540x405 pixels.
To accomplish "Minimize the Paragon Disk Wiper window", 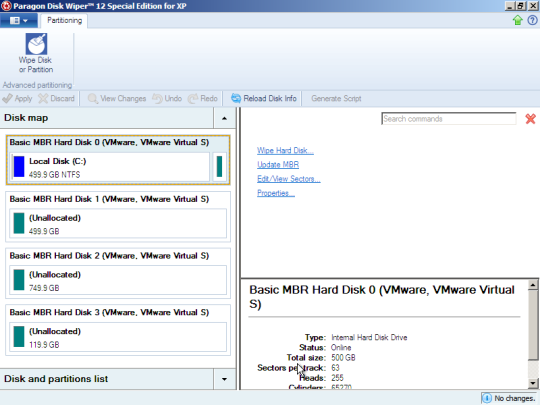I will (x=510, y=6).
